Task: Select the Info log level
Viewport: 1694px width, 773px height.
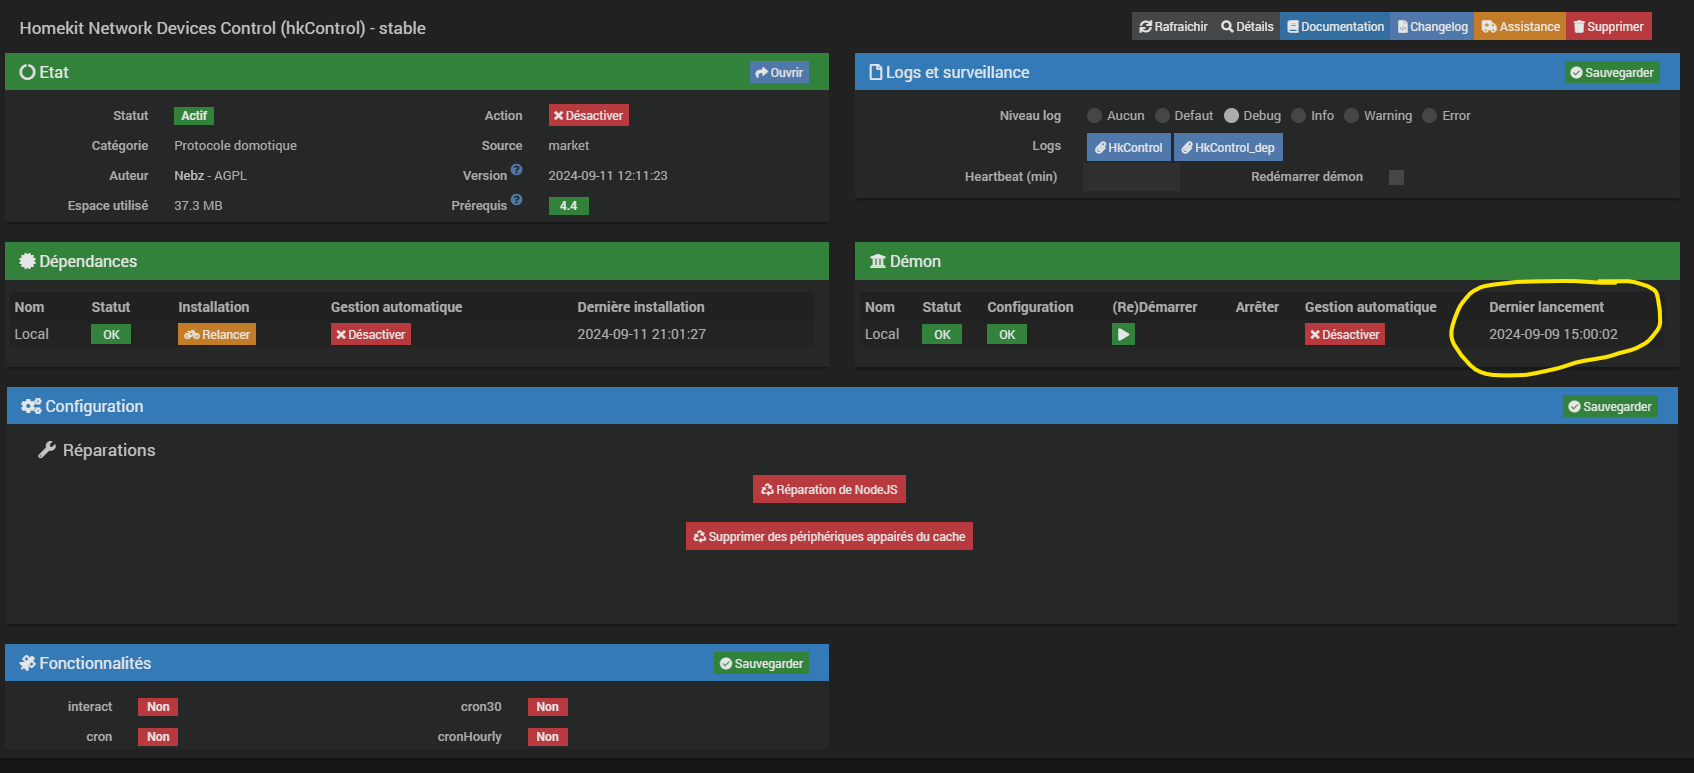Action: (1298, 116)
